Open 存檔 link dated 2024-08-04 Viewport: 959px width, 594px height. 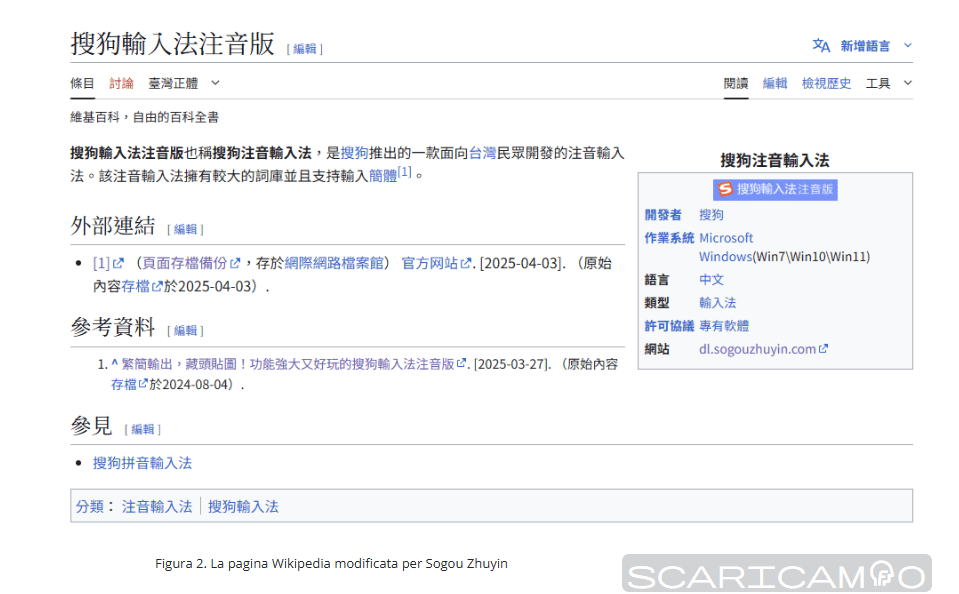pyautogui.click(x=124, y=385)
